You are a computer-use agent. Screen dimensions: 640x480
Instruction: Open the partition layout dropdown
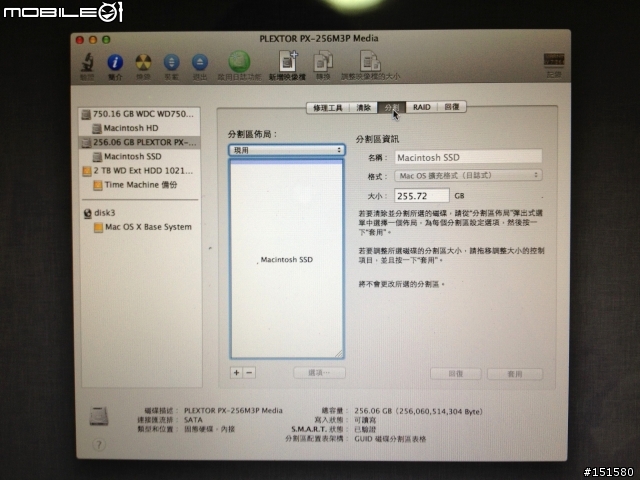(287, 150)
